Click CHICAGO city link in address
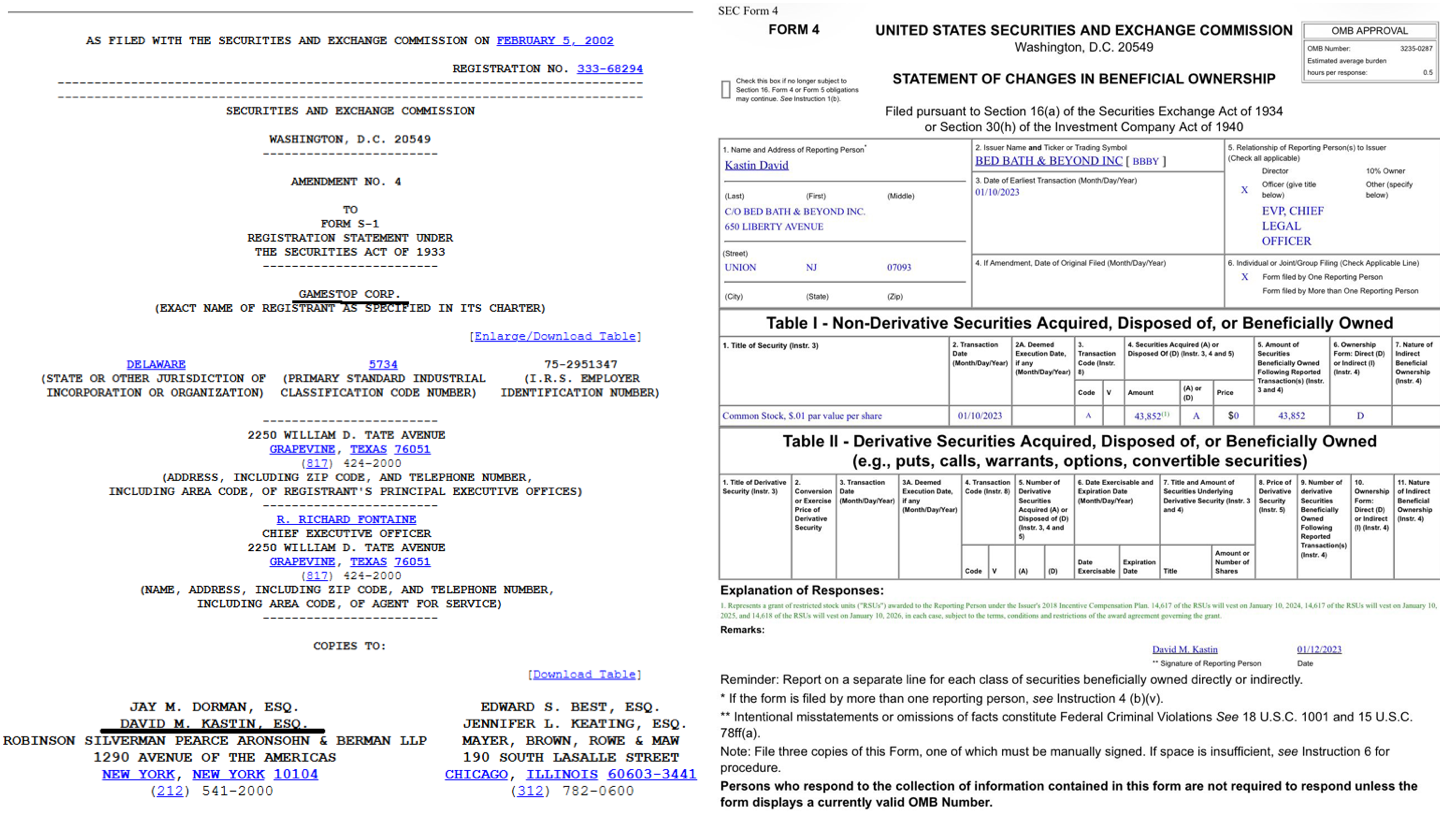This screenshot has width=1440, height=821. [474, 774]
